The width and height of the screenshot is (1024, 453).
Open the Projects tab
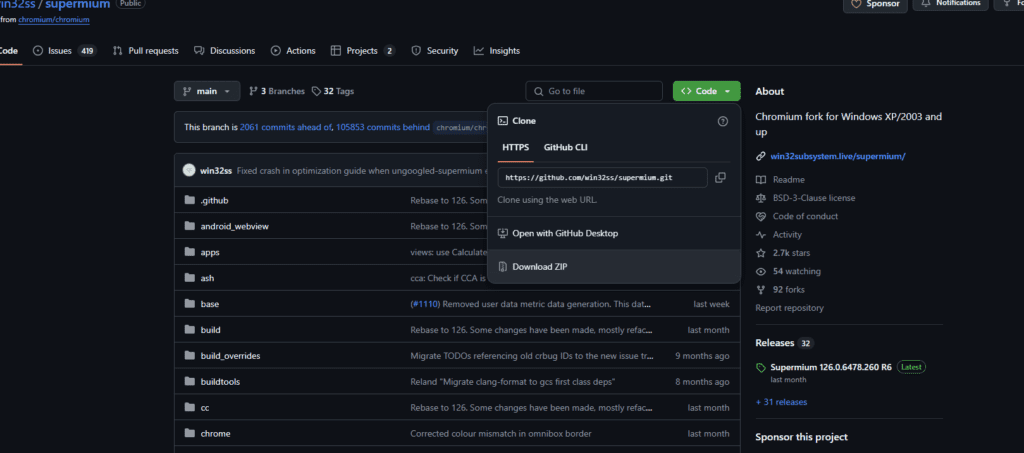pos(362,51)
